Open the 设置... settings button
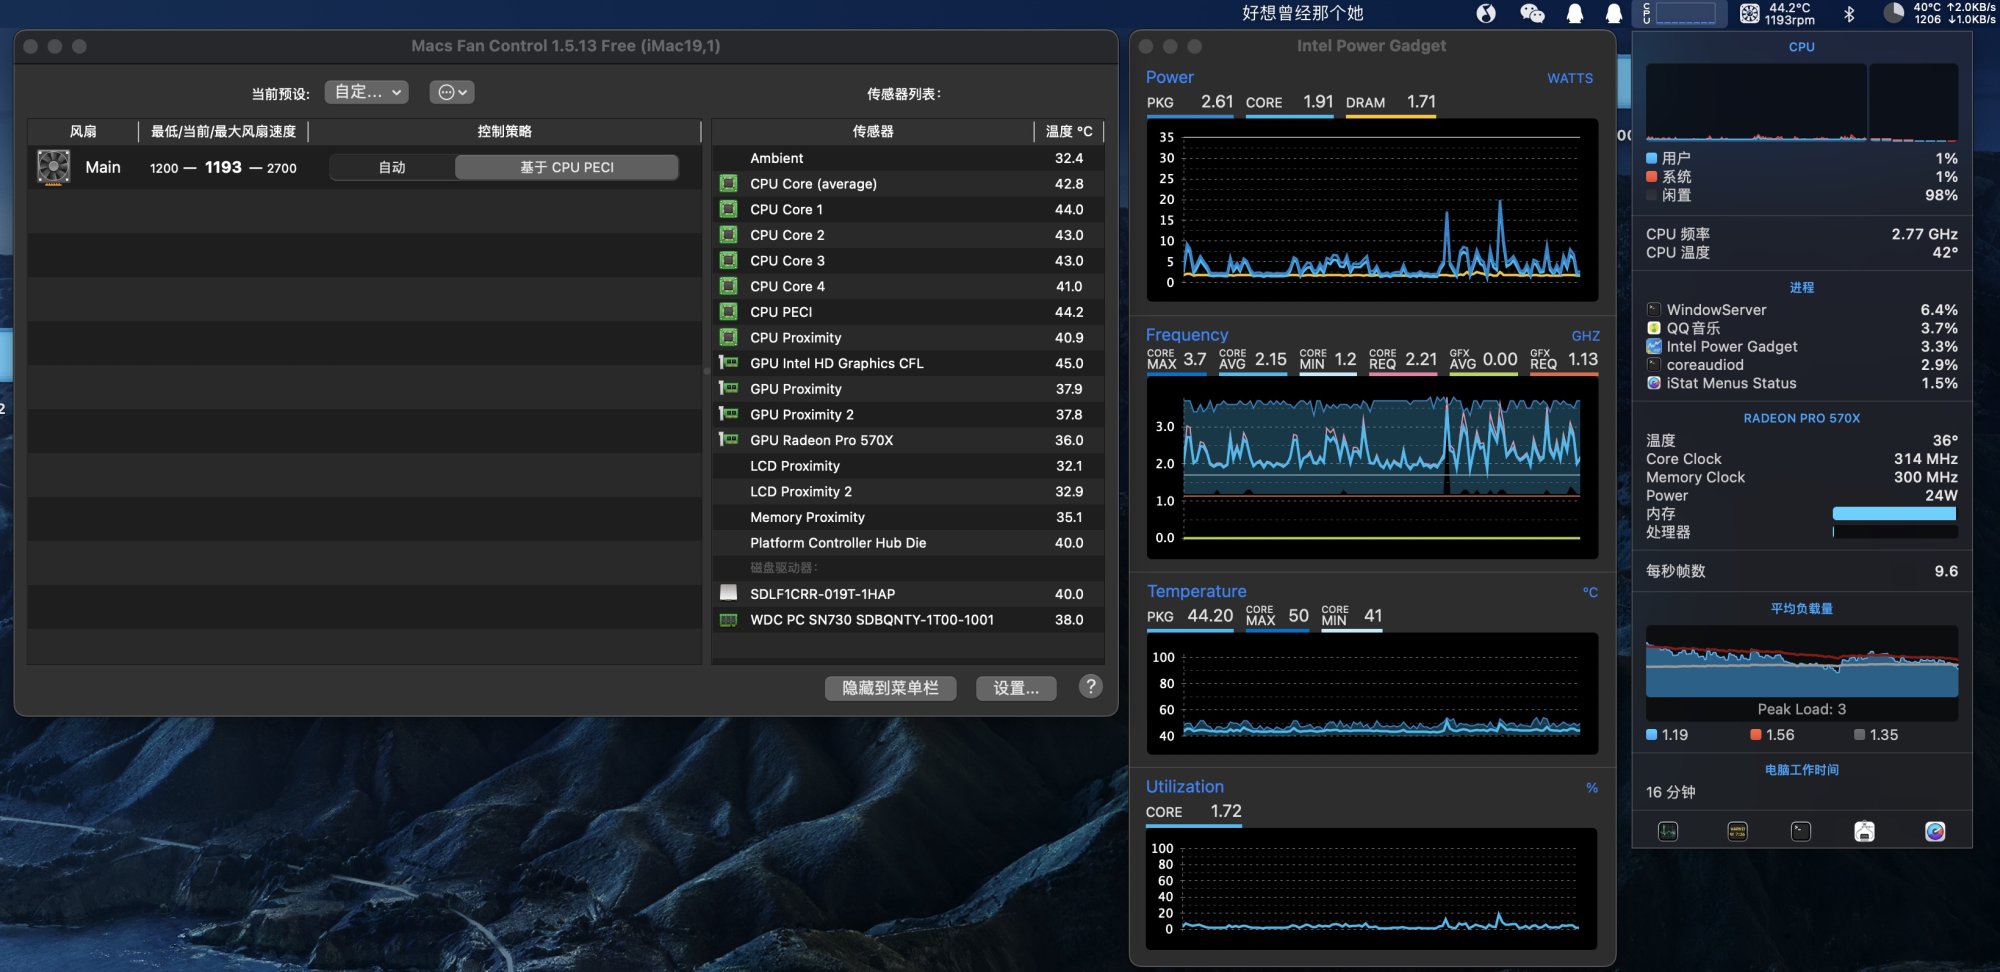The height and width of the screenshot is (972, 2000). point(1016,688)
